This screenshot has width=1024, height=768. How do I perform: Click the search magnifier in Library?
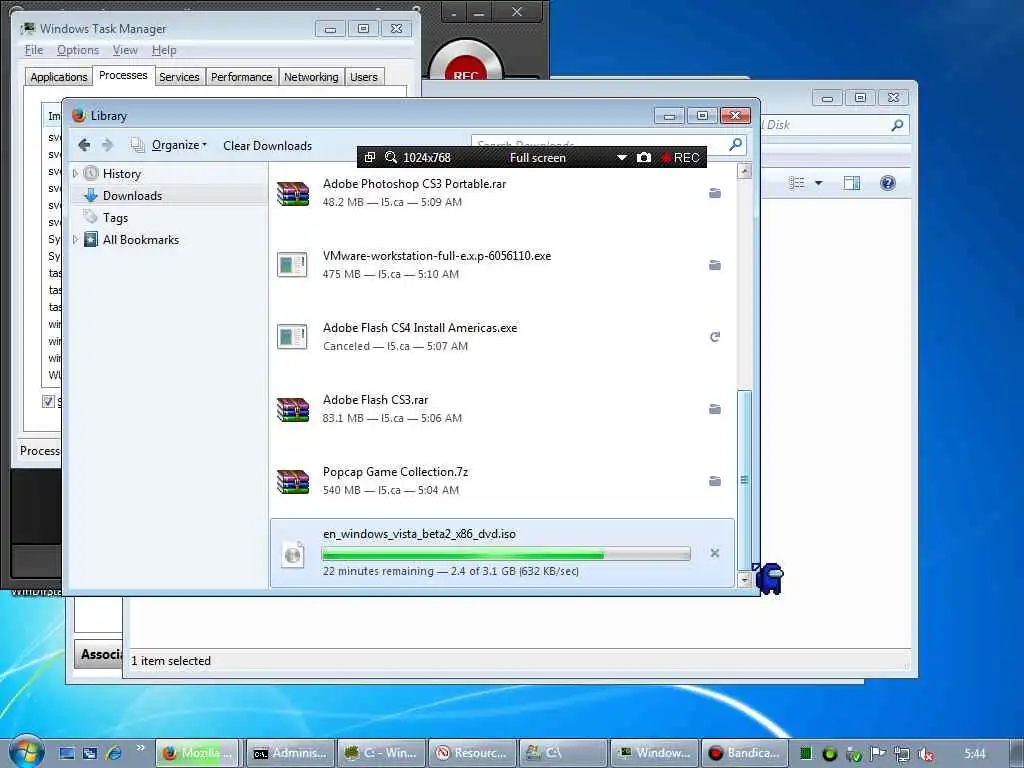click(735, 144)
